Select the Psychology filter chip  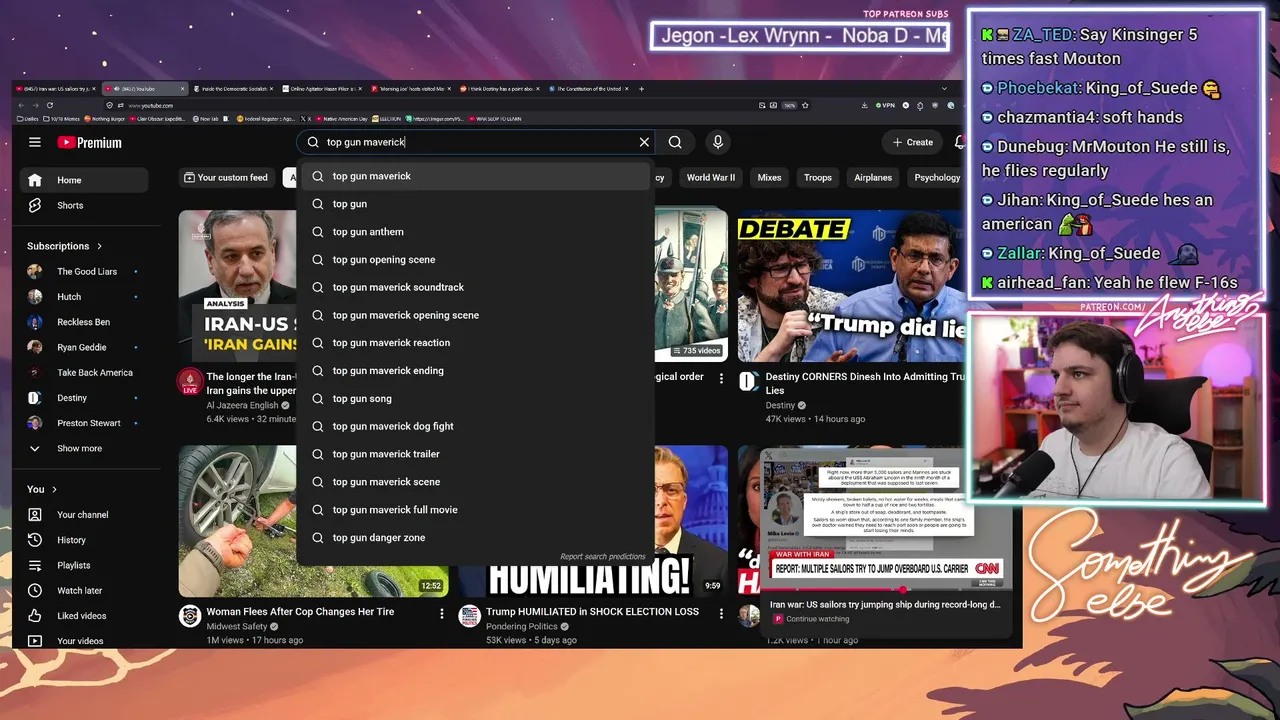pos(936,178)
